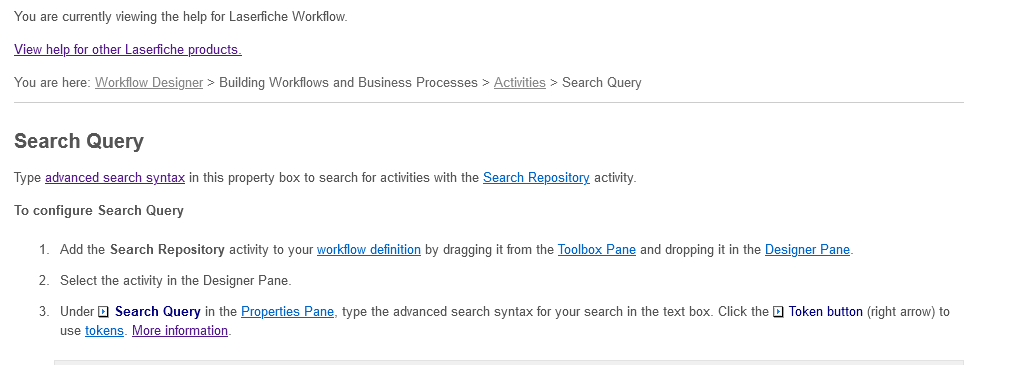Click the Search Query breadcrumb text at end

point(602,83)
